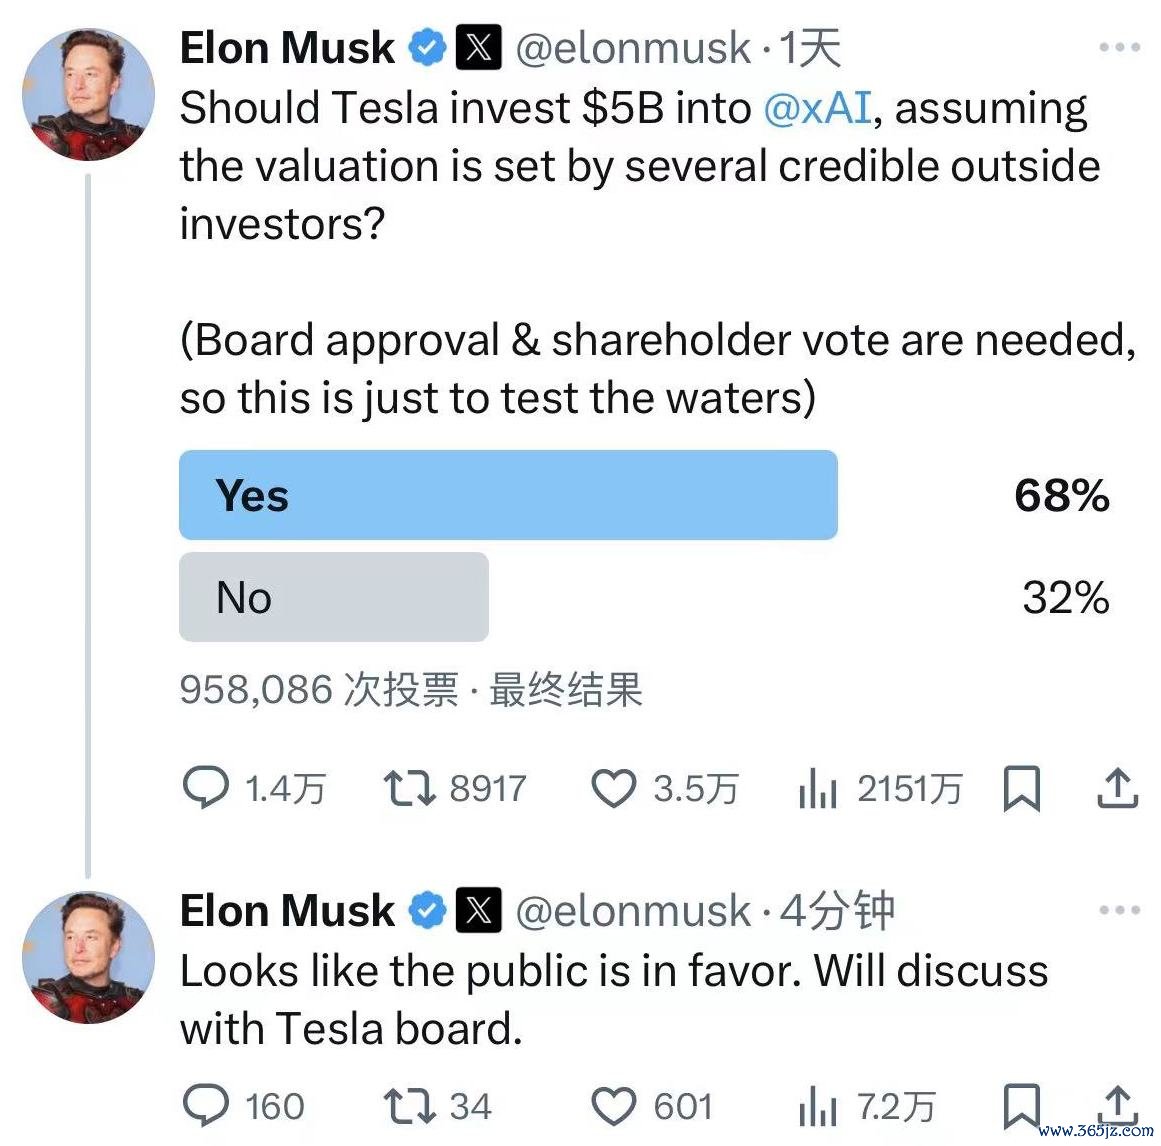
Task: Open the three-dot menu on the follow-up tweet
Action: tap(1120, 910)
